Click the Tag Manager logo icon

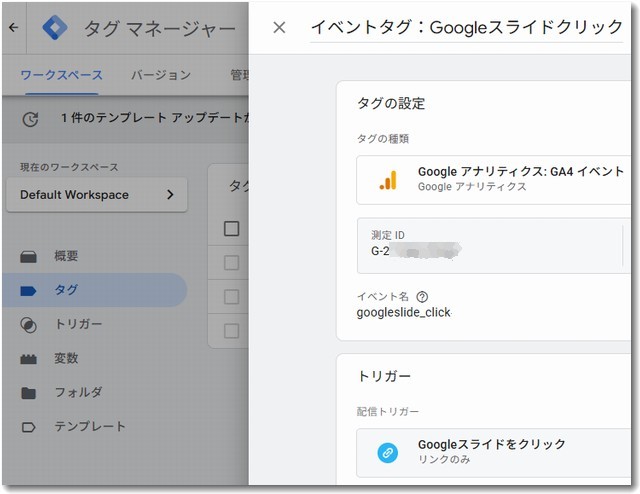click(x=56, y=28)
